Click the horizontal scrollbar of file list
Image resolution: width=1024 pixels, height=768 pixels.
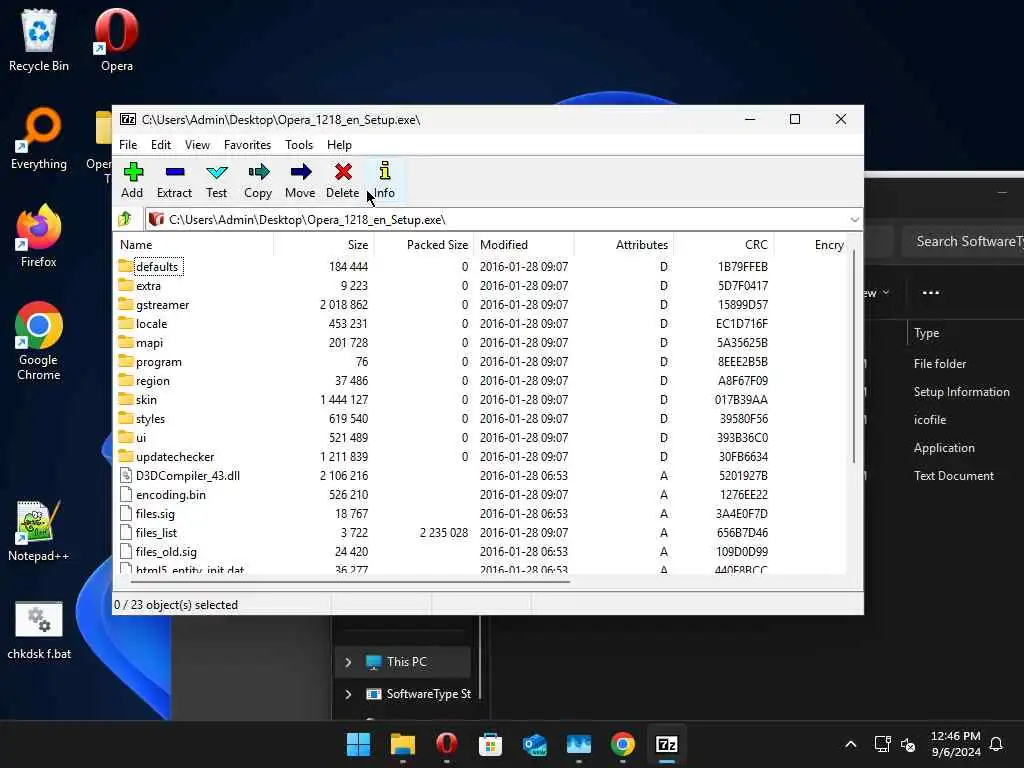[x=351, y=581]
